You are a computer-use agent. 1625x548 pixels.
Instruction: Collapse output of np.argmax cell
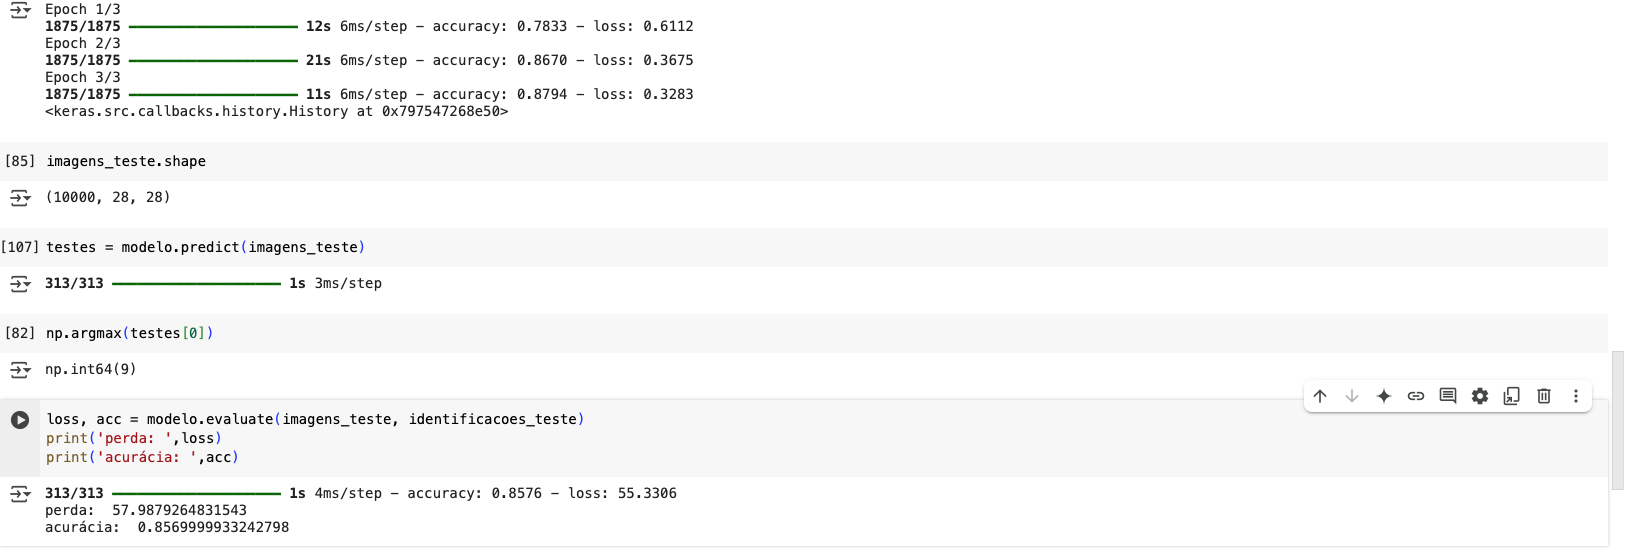click(x=20, y=370)
